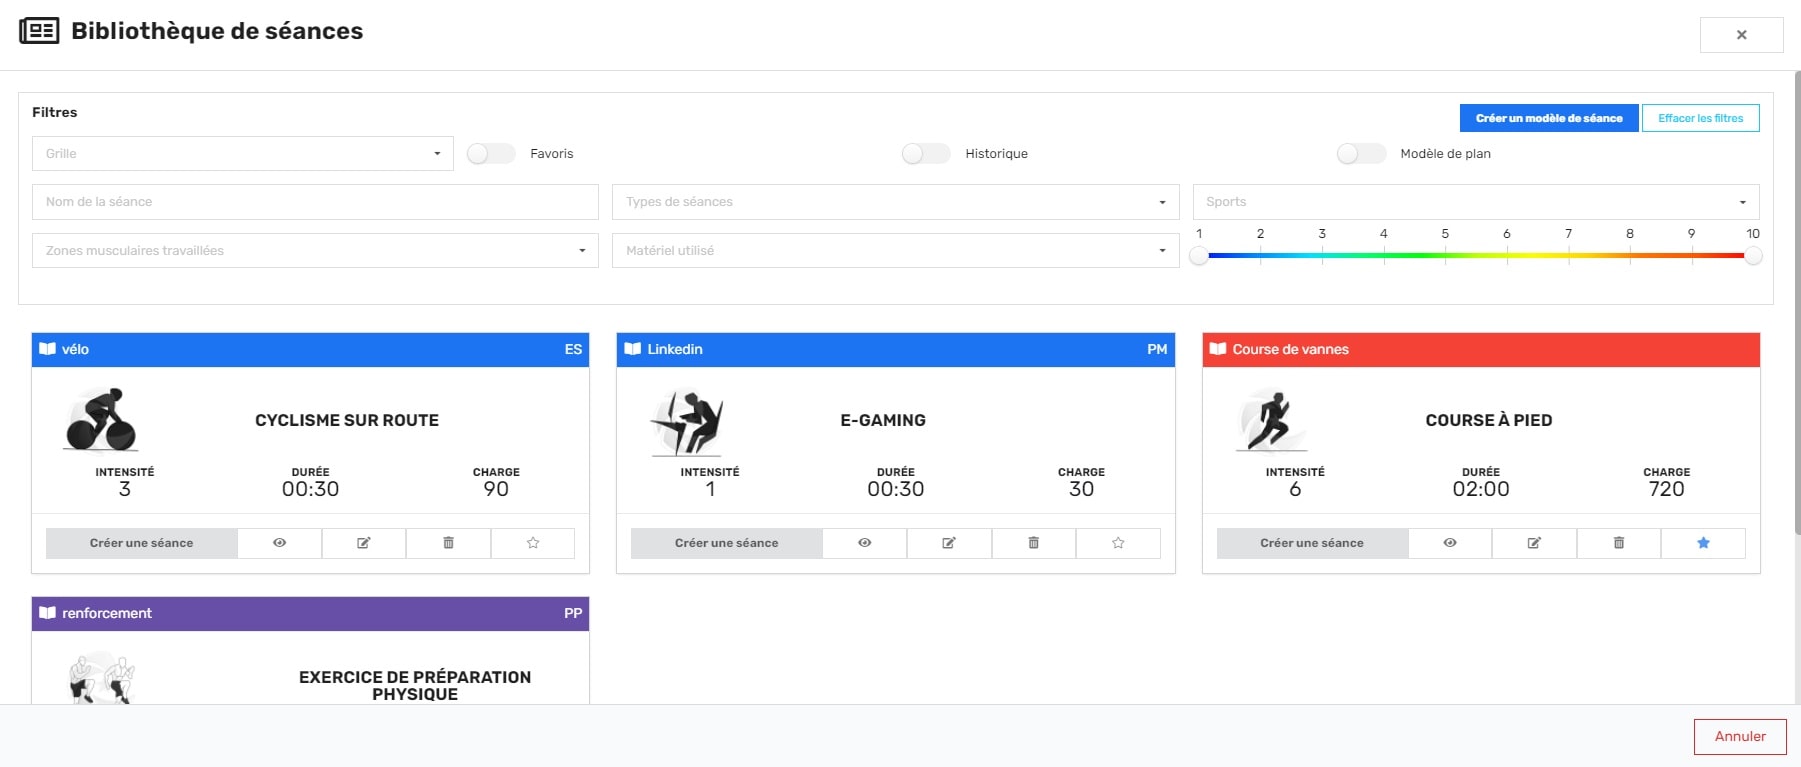This screenshot has height=767, width=1801.
Task: Click the E-GAMING sport label
Action: 883,420
